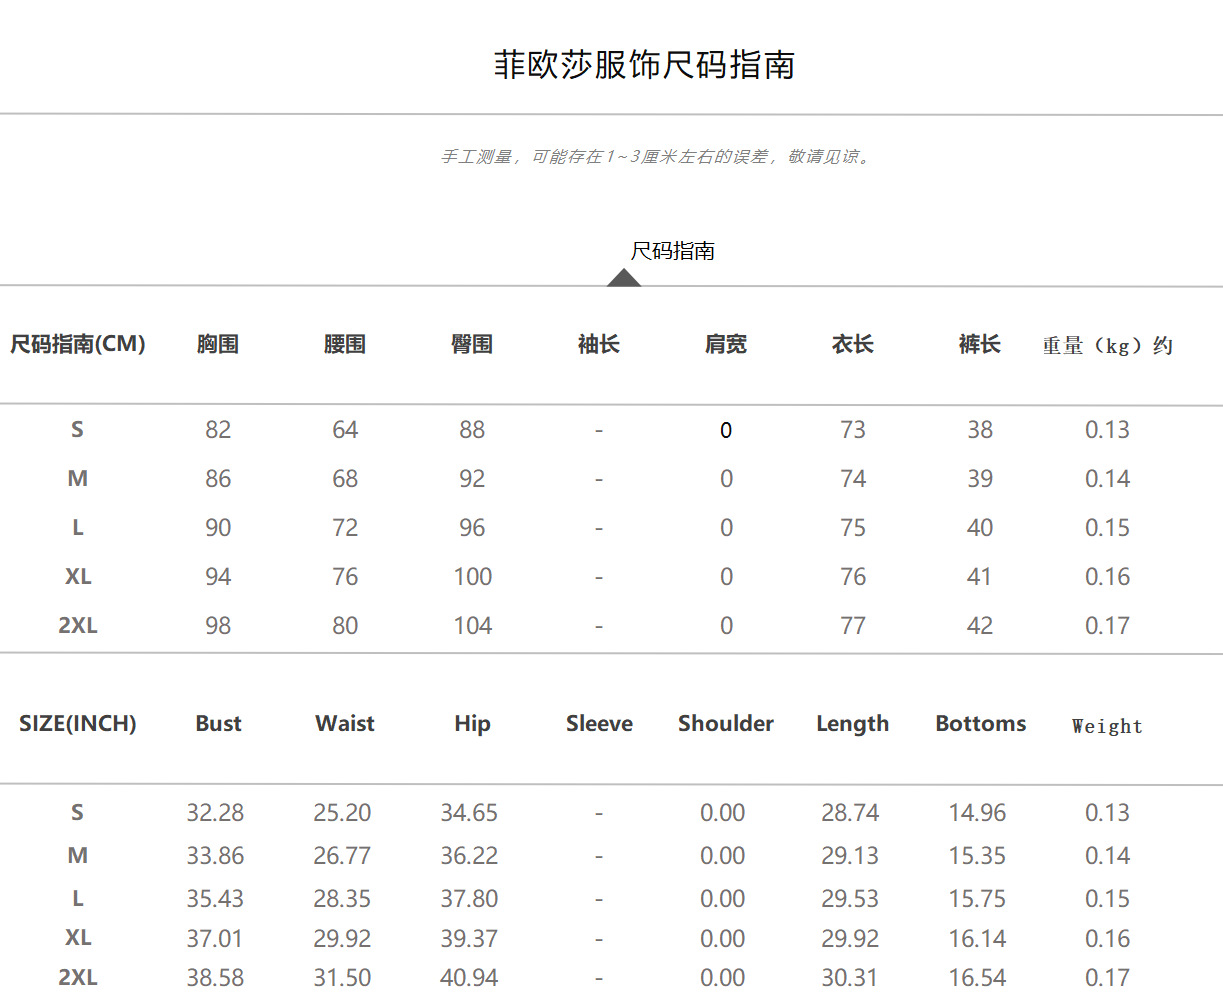Click the 袖长 column header
The height and width of the screenshot is (992, 1223).
[x=599, y=344]
